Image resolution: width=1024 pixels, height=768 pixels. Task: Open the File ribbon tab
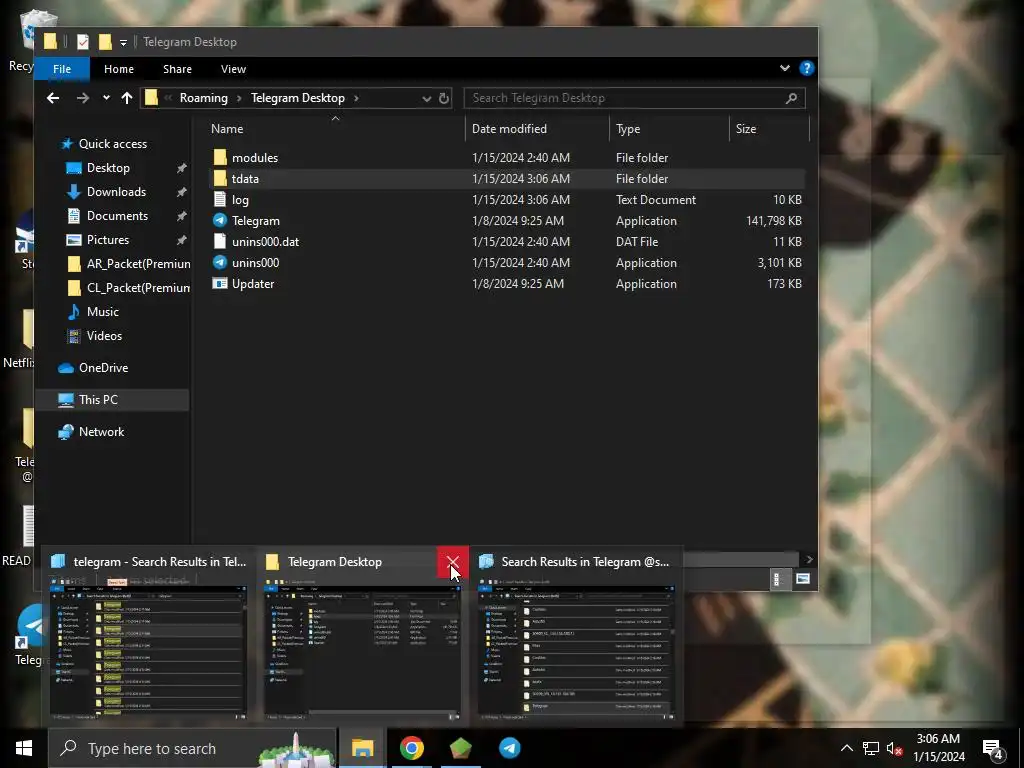62,69
